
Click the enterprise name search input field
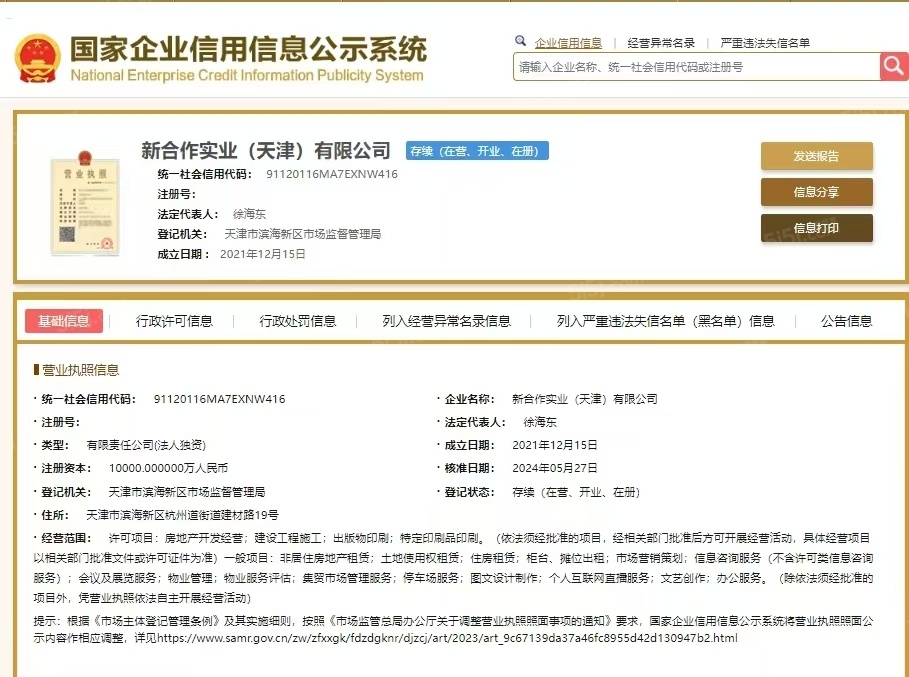tap(696, 67)
